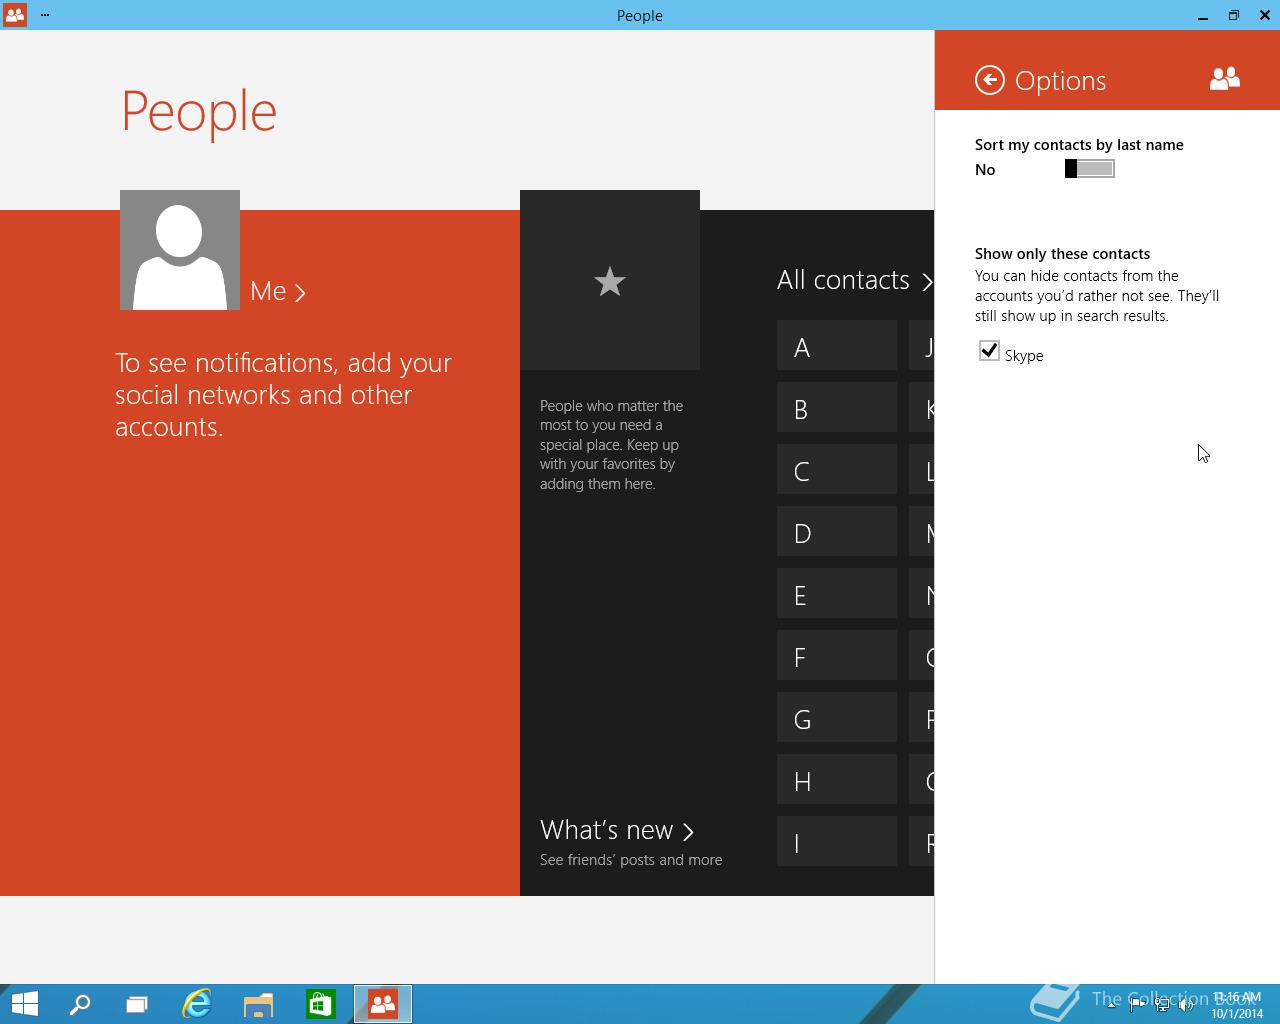Jump to contacts starting with A
The image size is (1280, 1024).
pyautogui.click(x=837, y=346)
